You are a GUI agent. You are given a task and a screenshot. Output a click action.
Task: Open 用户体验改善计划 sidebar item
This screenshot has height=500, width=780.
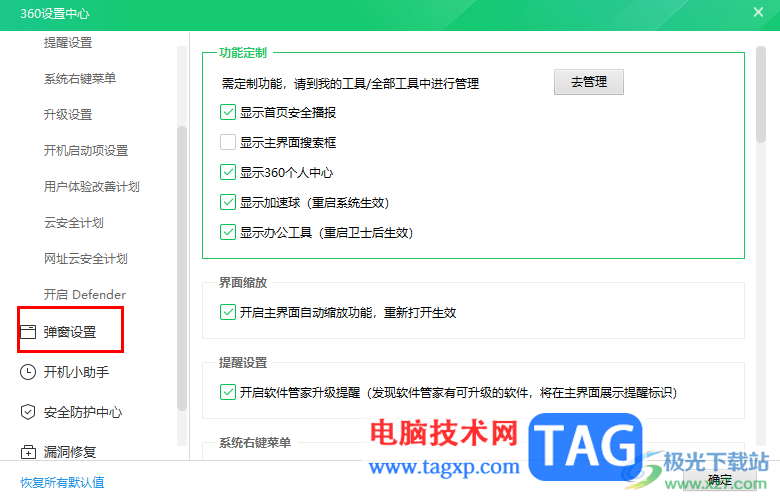(x=92, y=187)
